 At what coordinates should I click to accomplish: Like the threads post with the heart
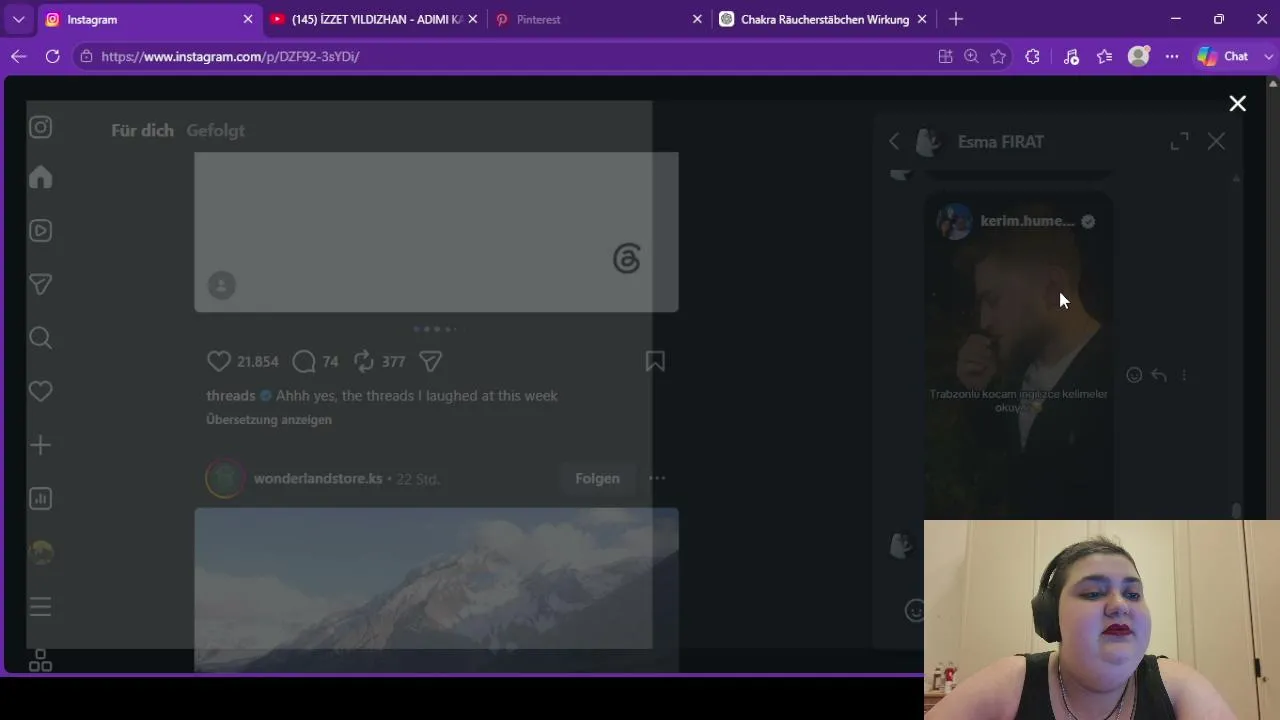(218, 361)
